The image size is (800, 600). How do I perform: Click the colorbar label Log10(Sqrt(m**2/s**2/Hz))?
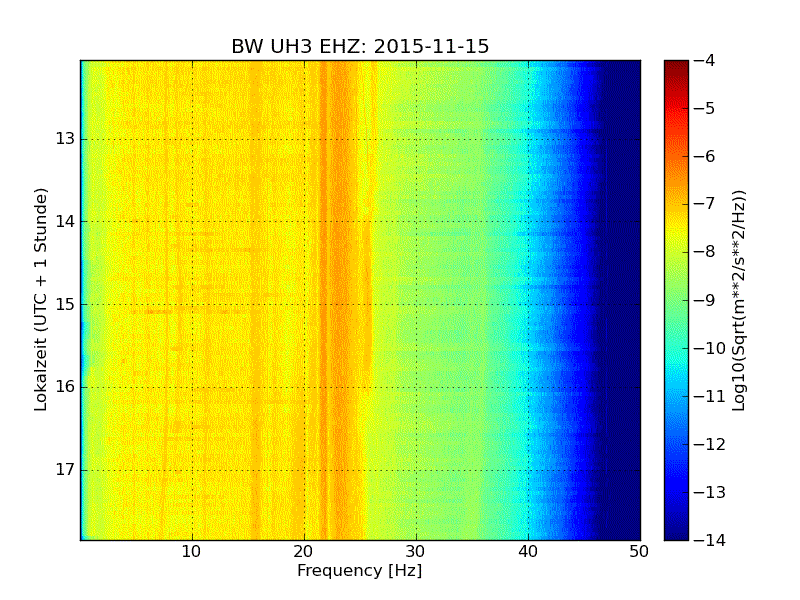click(739, 301)
